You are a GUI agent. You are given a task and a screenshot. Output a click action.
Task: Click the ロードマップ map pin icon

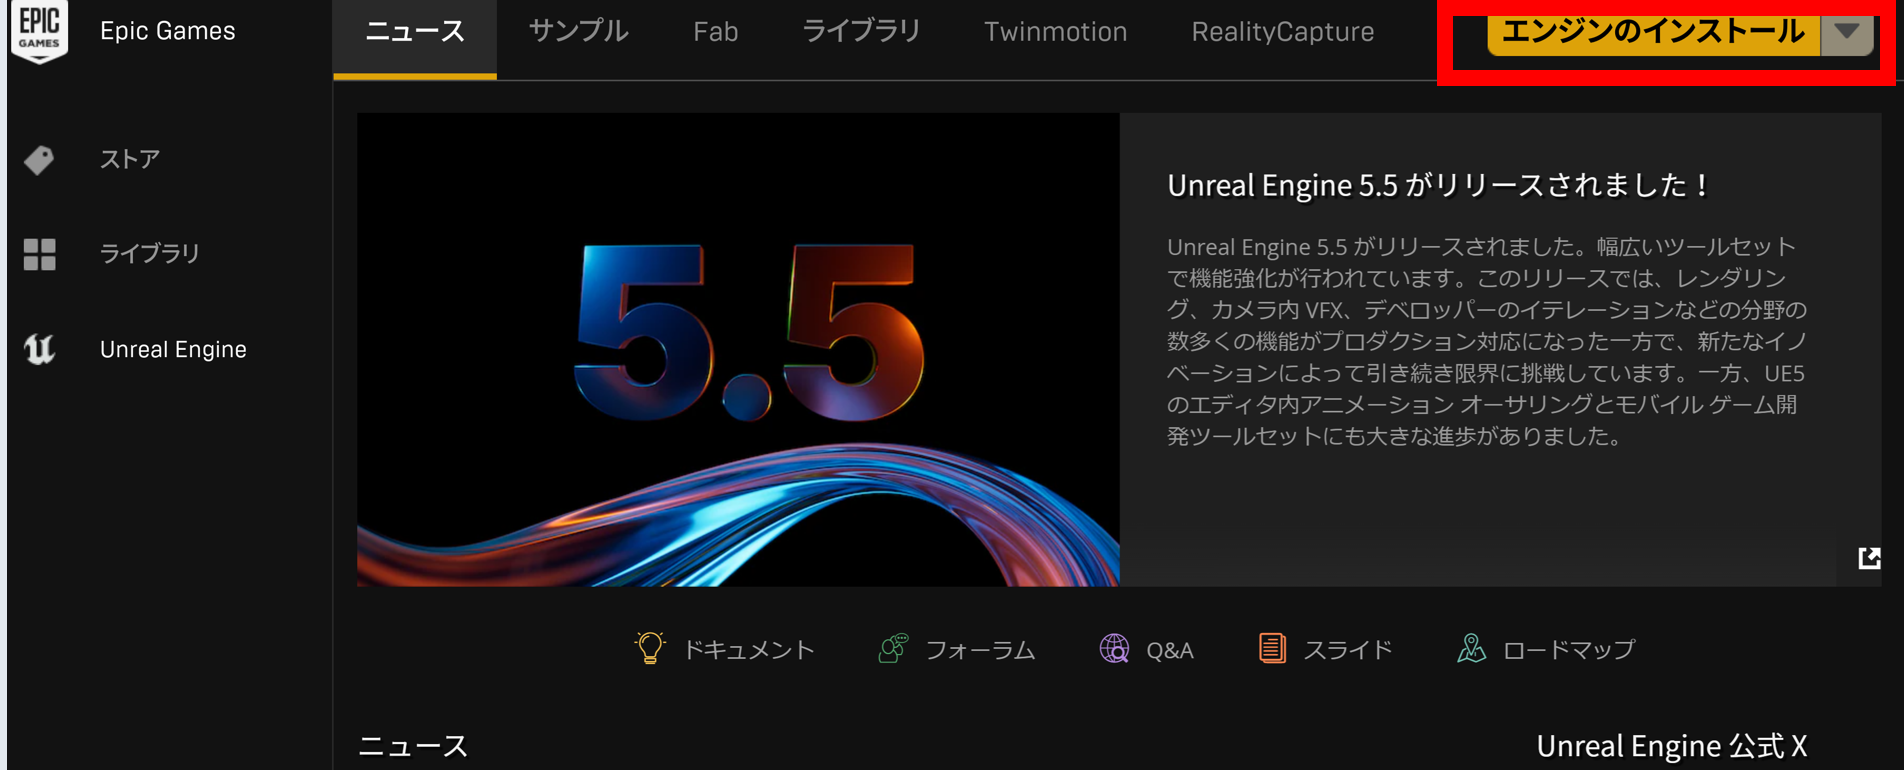click(x=1471, y=648)
